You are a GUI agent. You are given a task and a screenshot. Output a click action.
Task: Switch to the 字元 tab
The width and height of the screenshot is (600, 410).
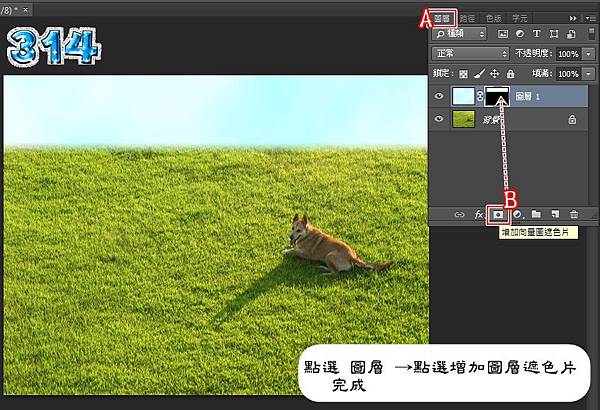tap(520, 18)
